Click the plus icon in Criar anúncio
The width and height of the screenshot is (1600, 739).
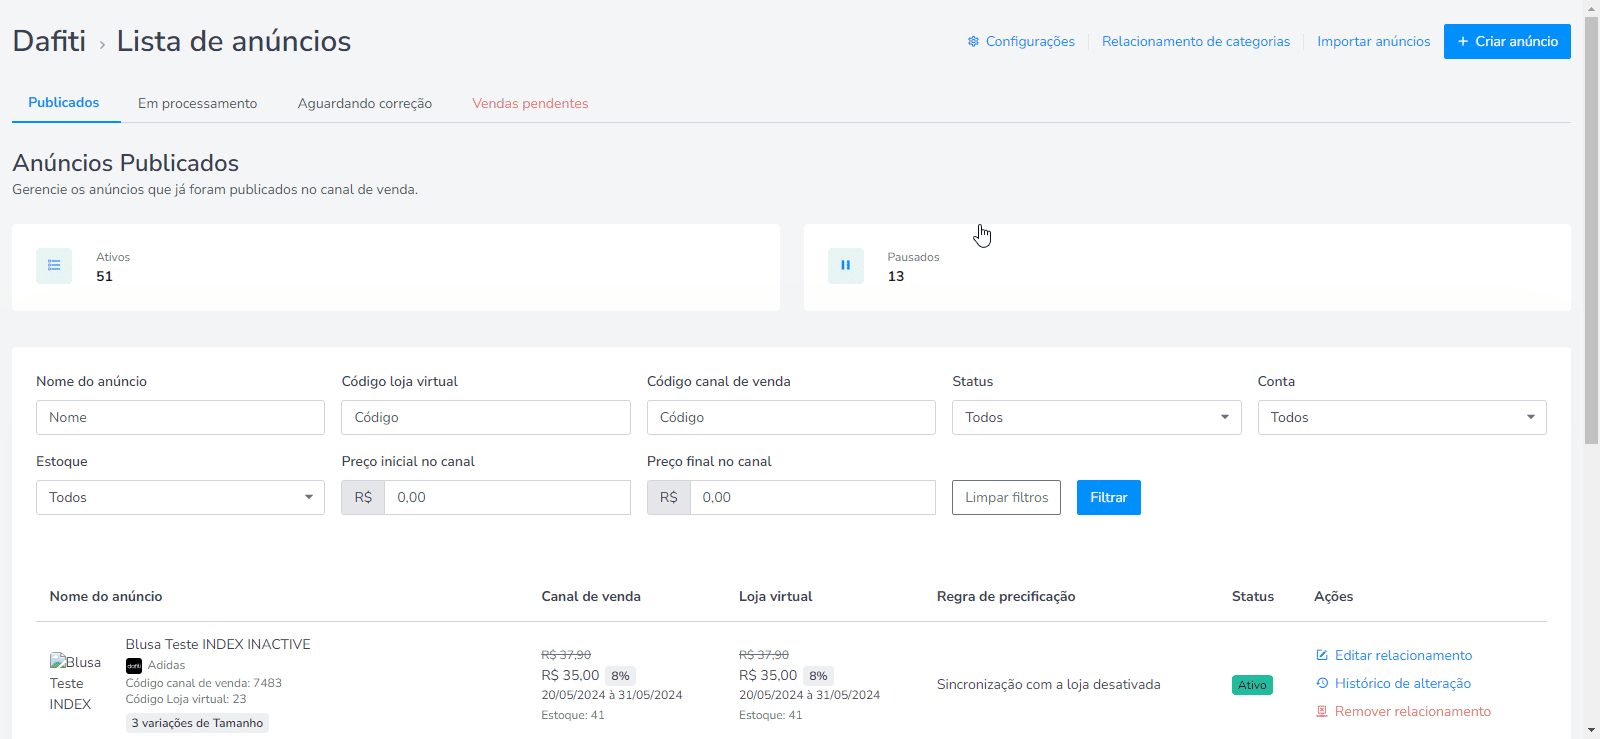click(1463, 42)
